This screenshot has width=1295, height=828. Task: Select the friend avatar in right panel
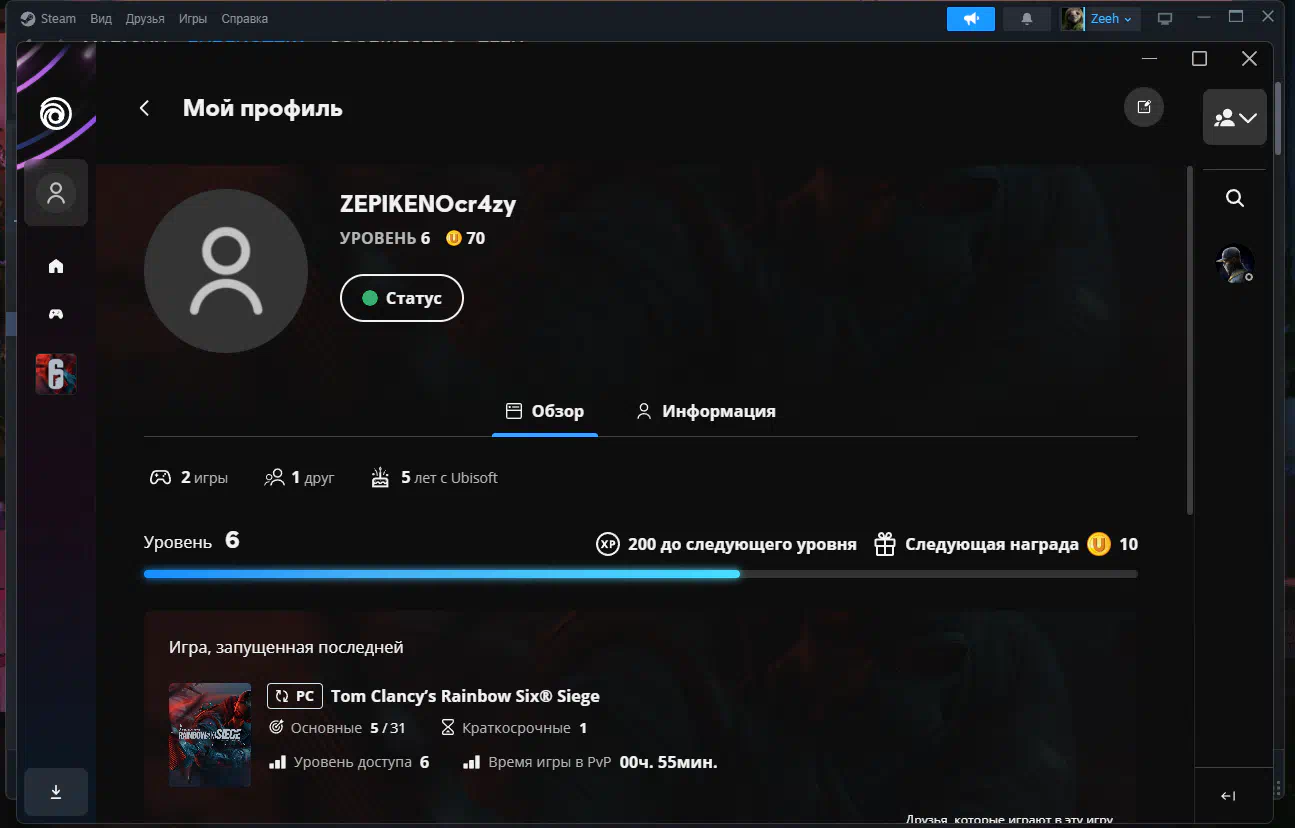[x=1235, y=265]
